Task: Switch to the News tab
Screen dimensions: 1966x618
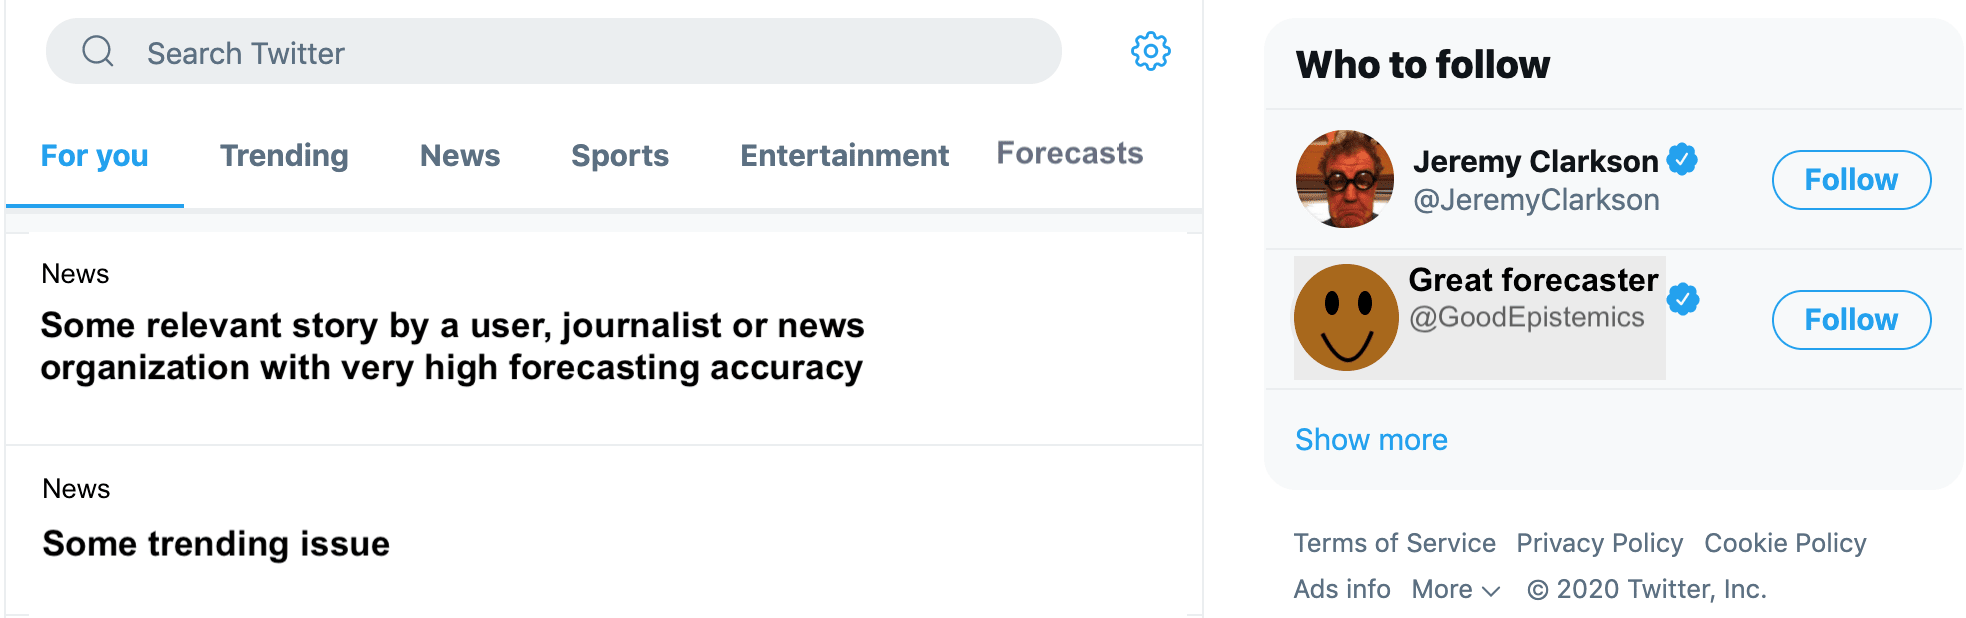Action: click(460, 156)
